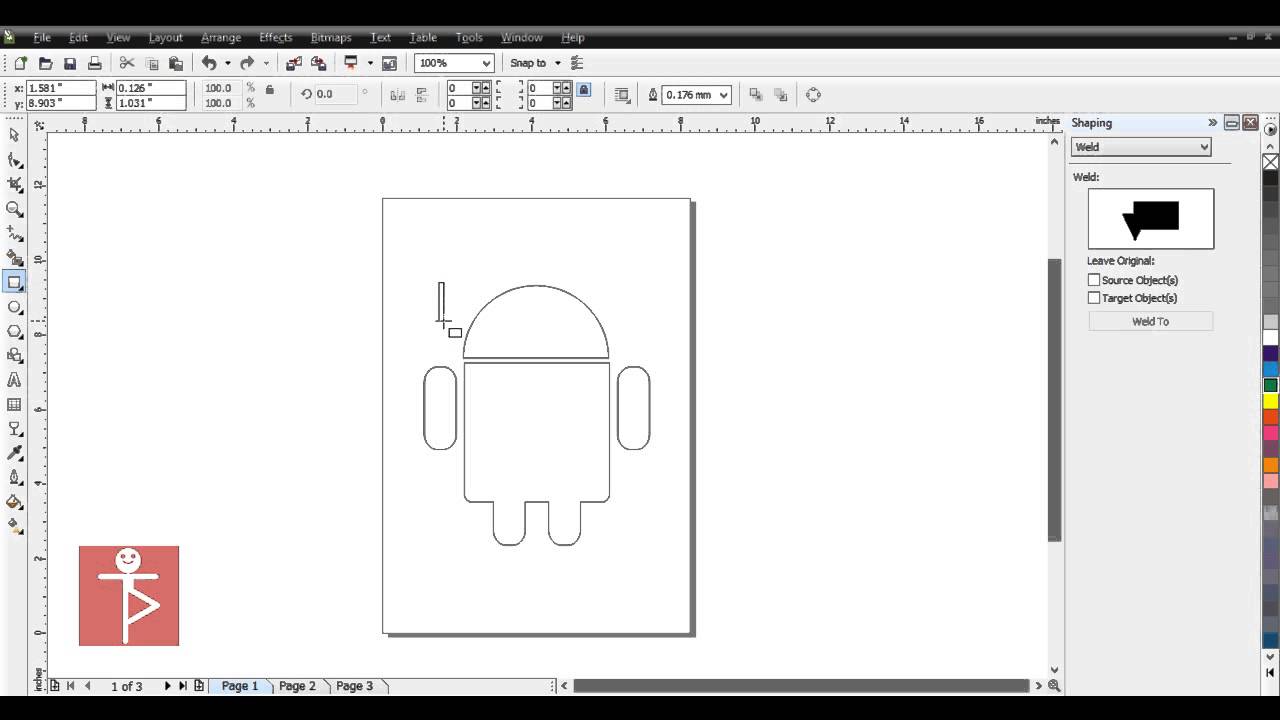This screenshot has width=1280, height=720.
Task: Click the Copy icon
Action: coord(152,63)
